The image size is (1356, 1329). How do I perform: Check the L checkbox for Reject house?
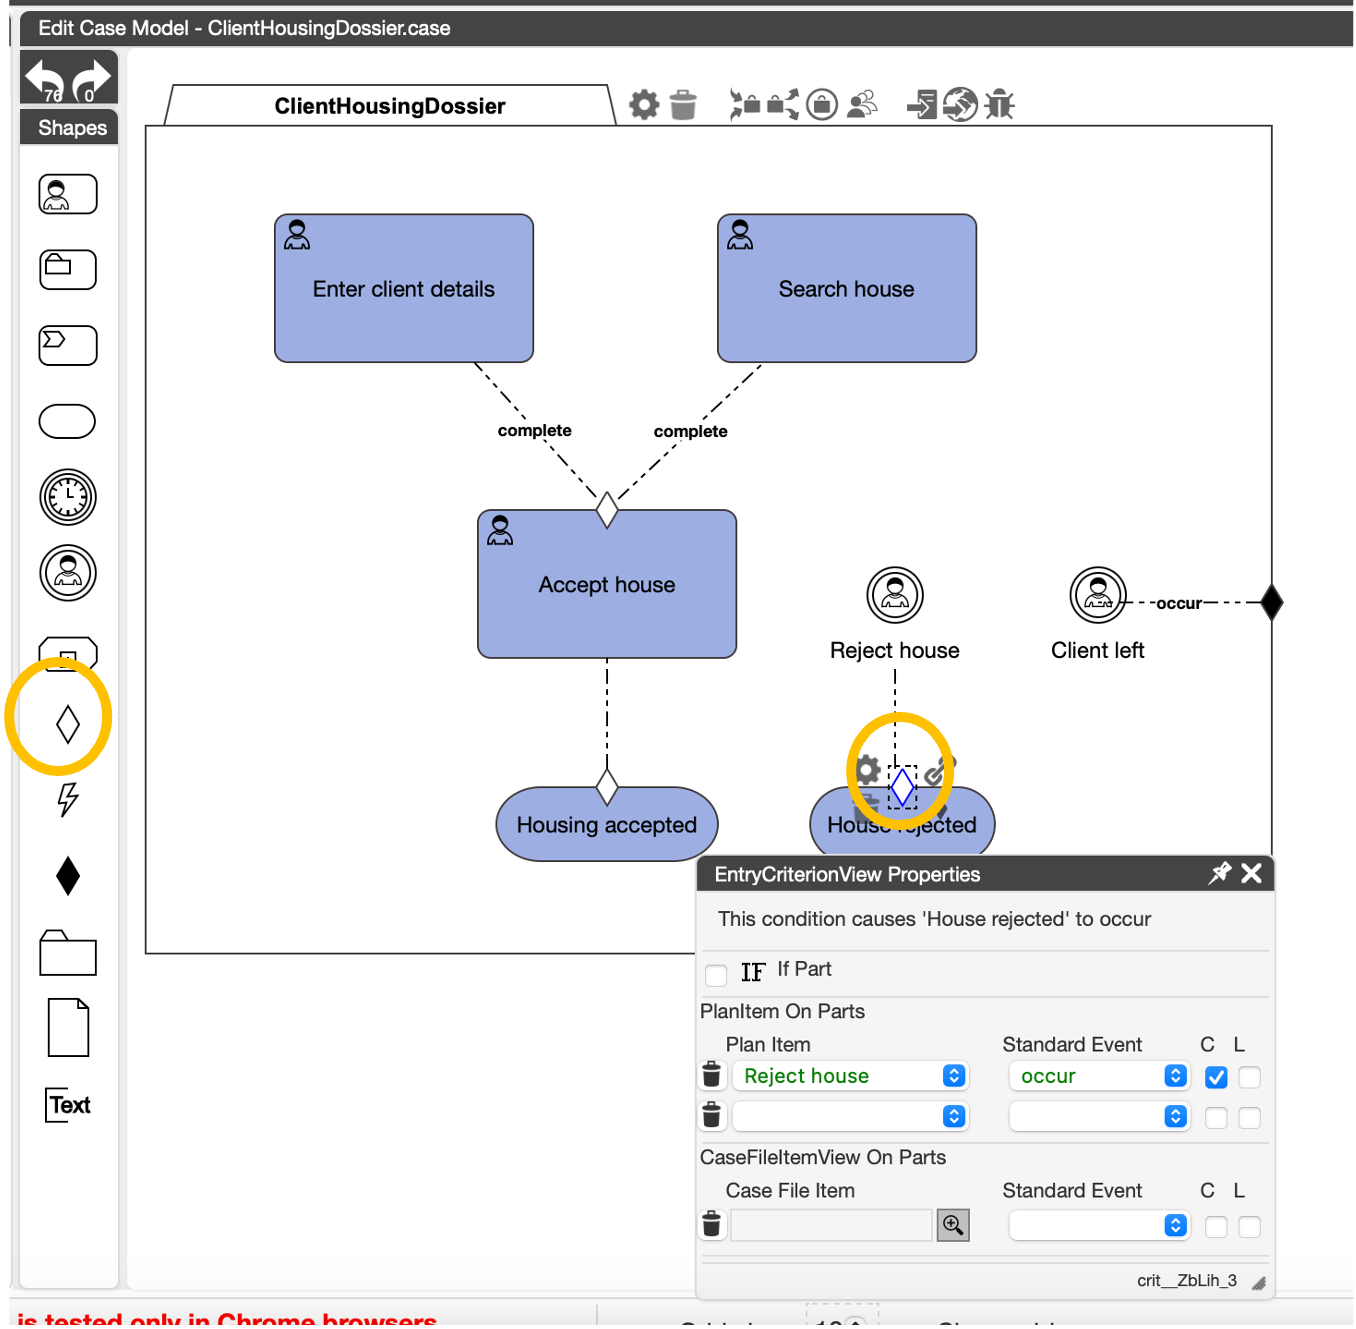(1249, 1077)
